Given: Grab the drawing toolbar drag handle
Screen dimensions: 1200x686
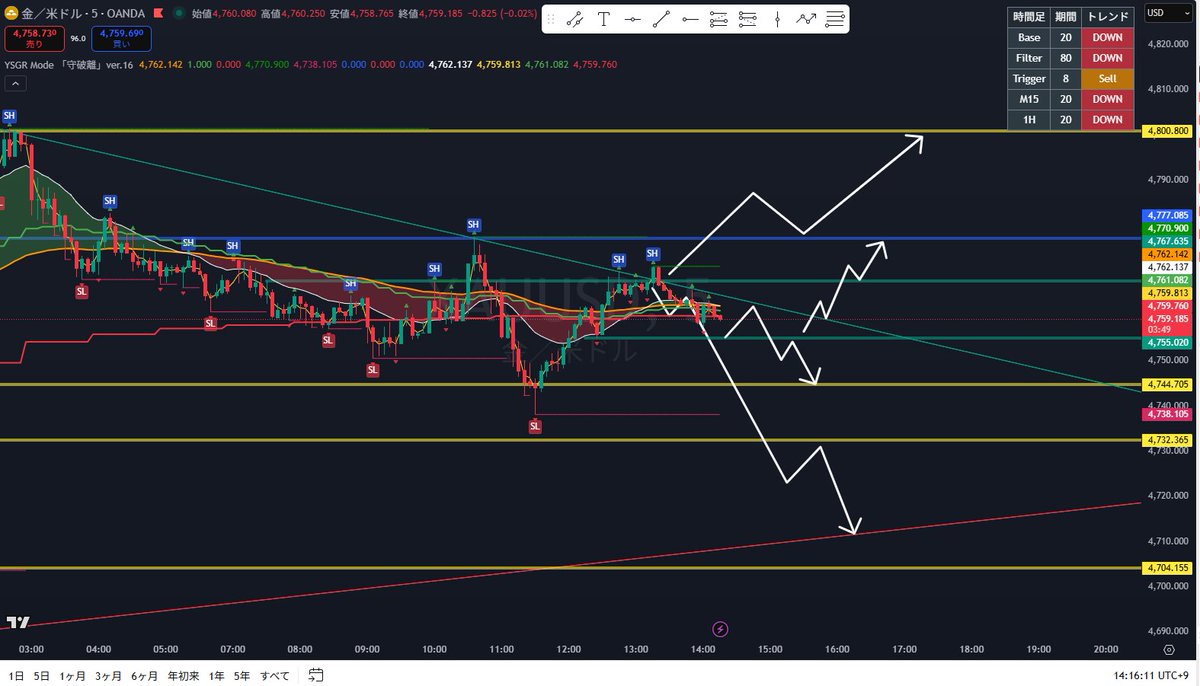Looking at the screenshot, I should click(550, 19).
